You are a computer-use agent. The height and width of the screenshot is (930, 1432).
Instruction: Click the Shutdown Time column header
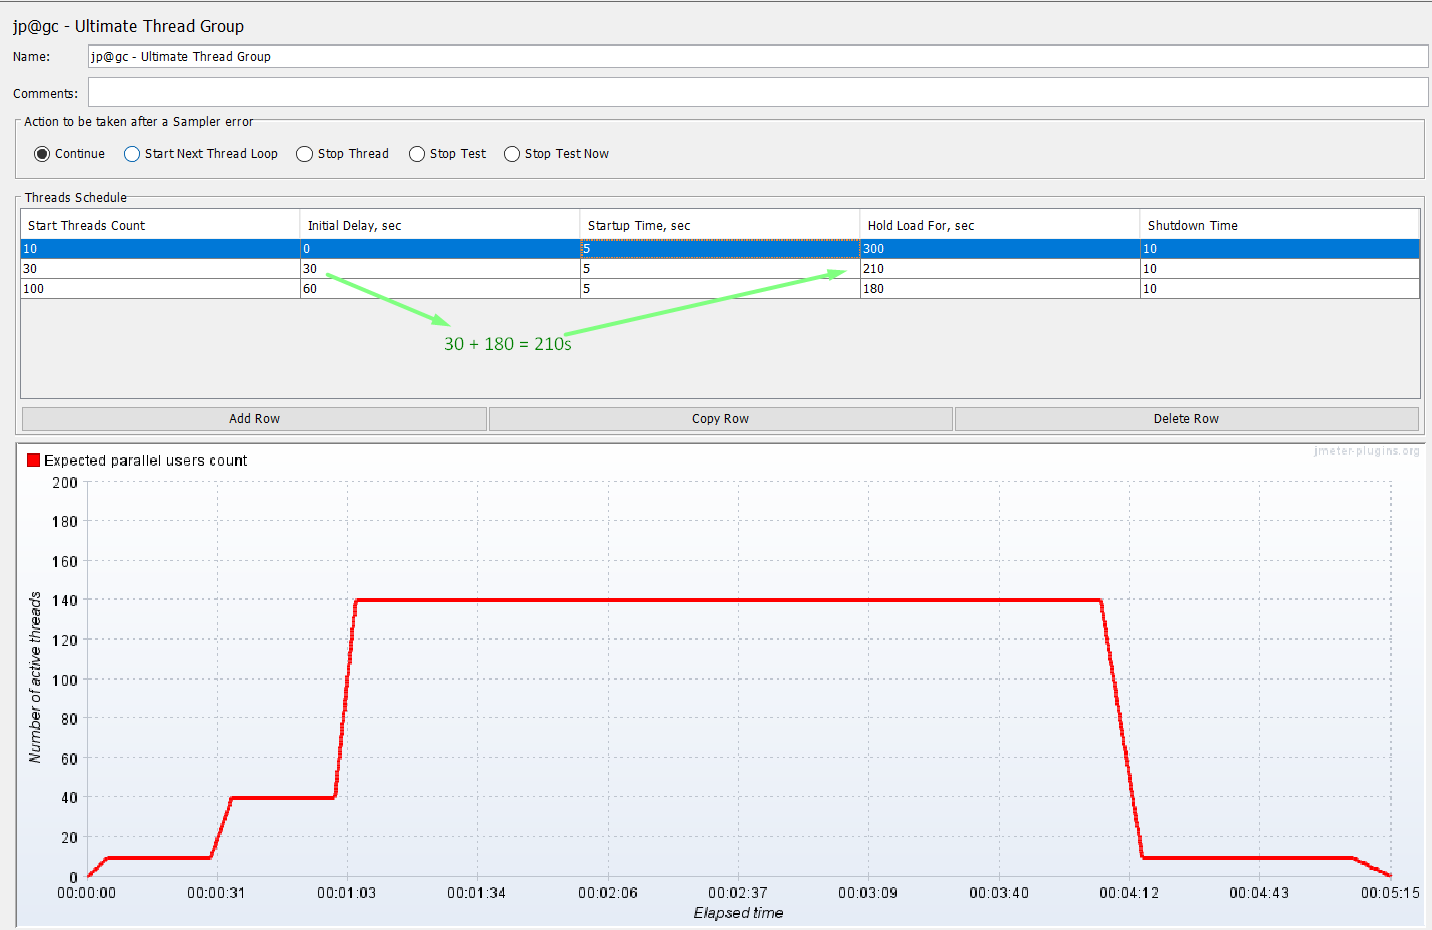[1280, 225]
